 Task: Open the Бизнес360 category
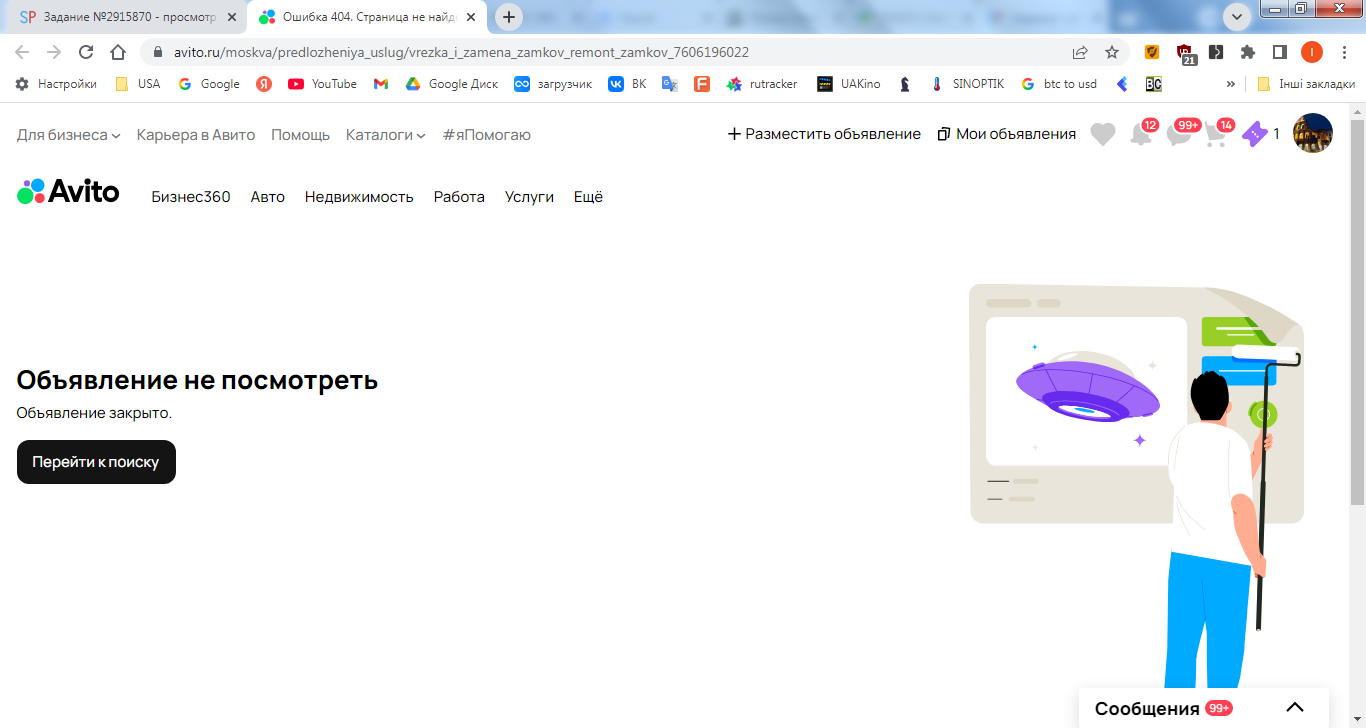[191, 197]
